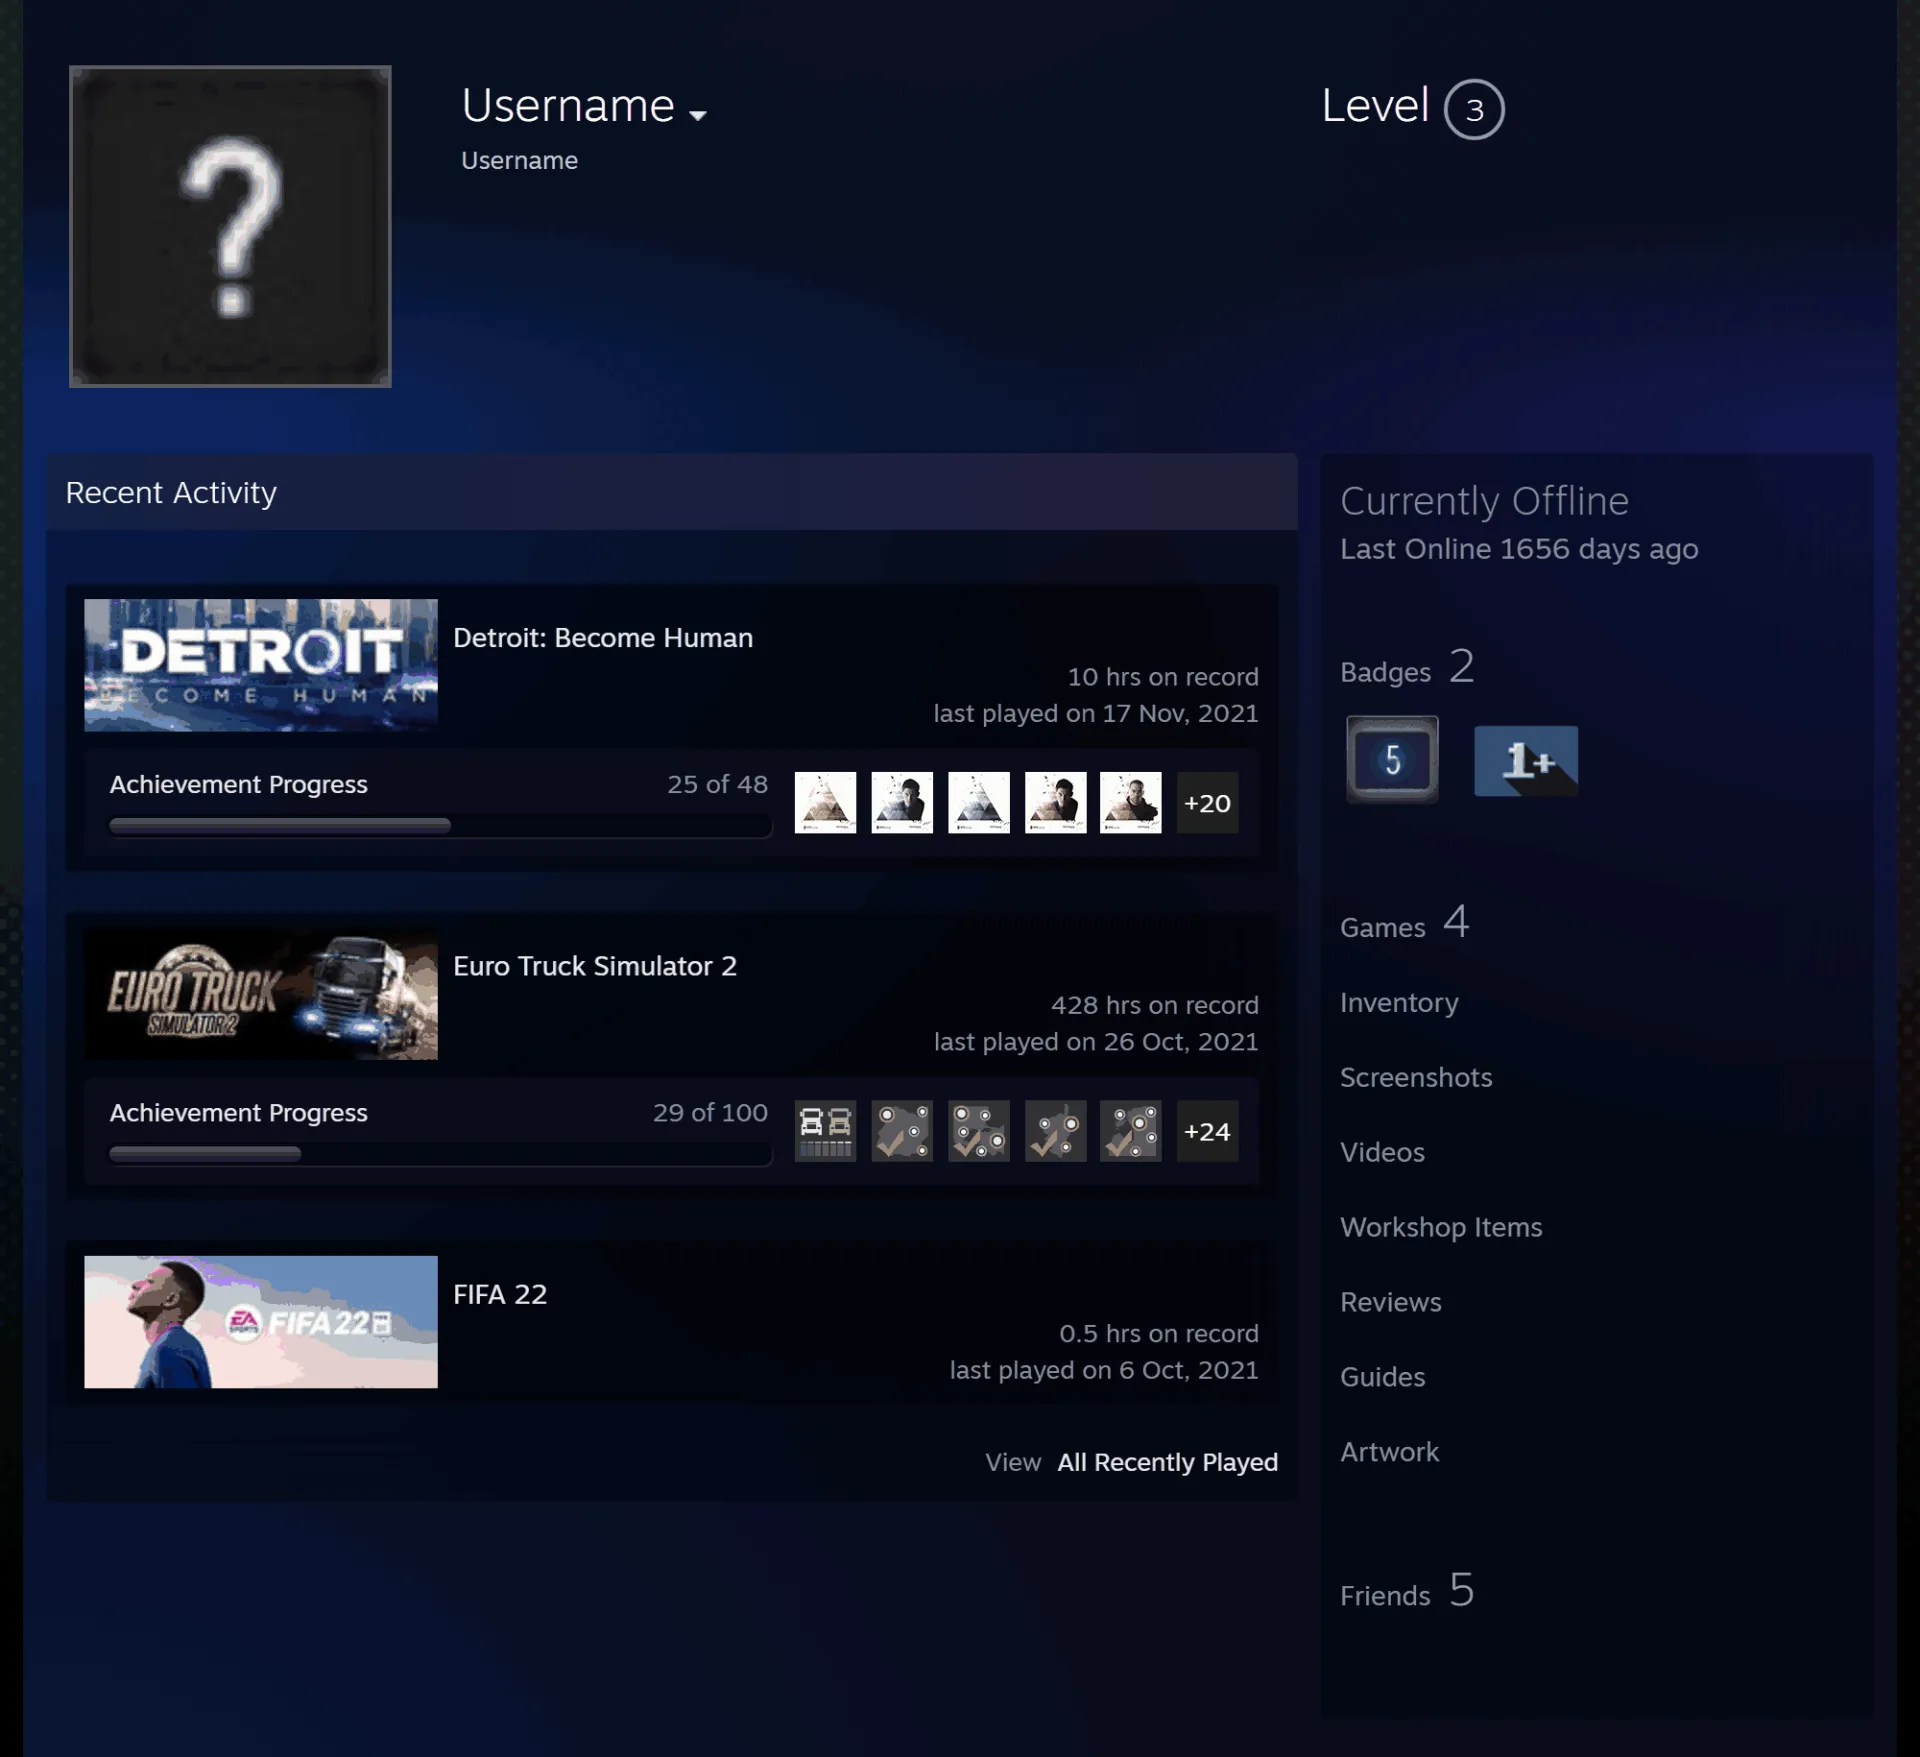Screen dimensions: 1920x1757
Task: Open the Detroit: Become Human title link
Action: point(603,638)
